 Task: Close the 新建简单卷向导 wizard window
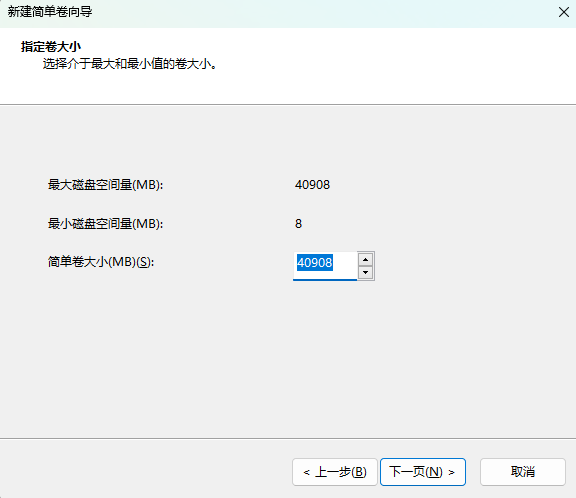564,12
